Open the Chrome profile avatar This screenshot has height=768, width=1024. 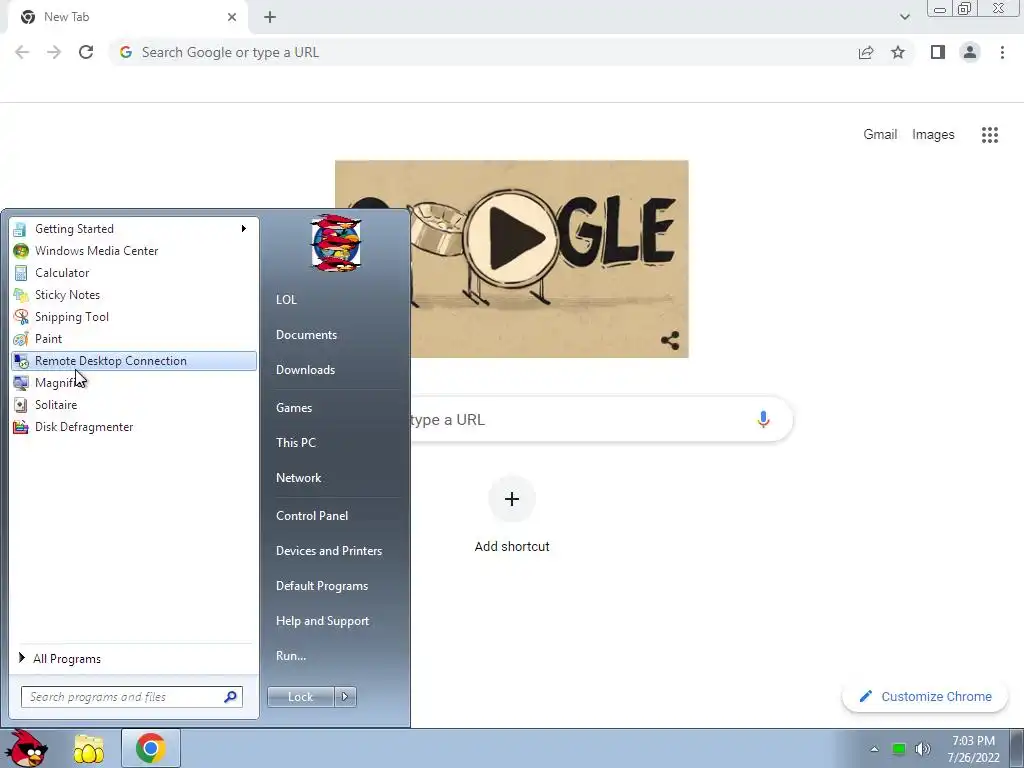(x=970, y=52)
